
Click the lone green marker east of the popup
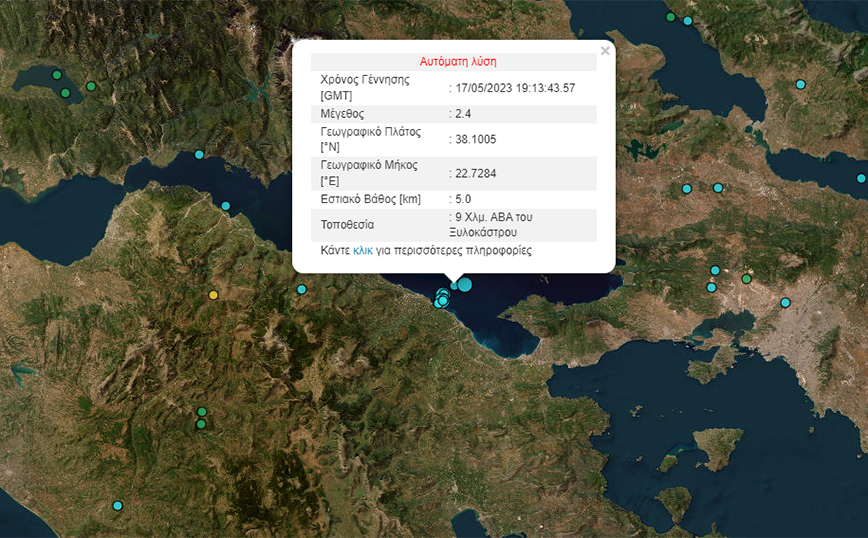pyautogui.click(x=747, y=279)
